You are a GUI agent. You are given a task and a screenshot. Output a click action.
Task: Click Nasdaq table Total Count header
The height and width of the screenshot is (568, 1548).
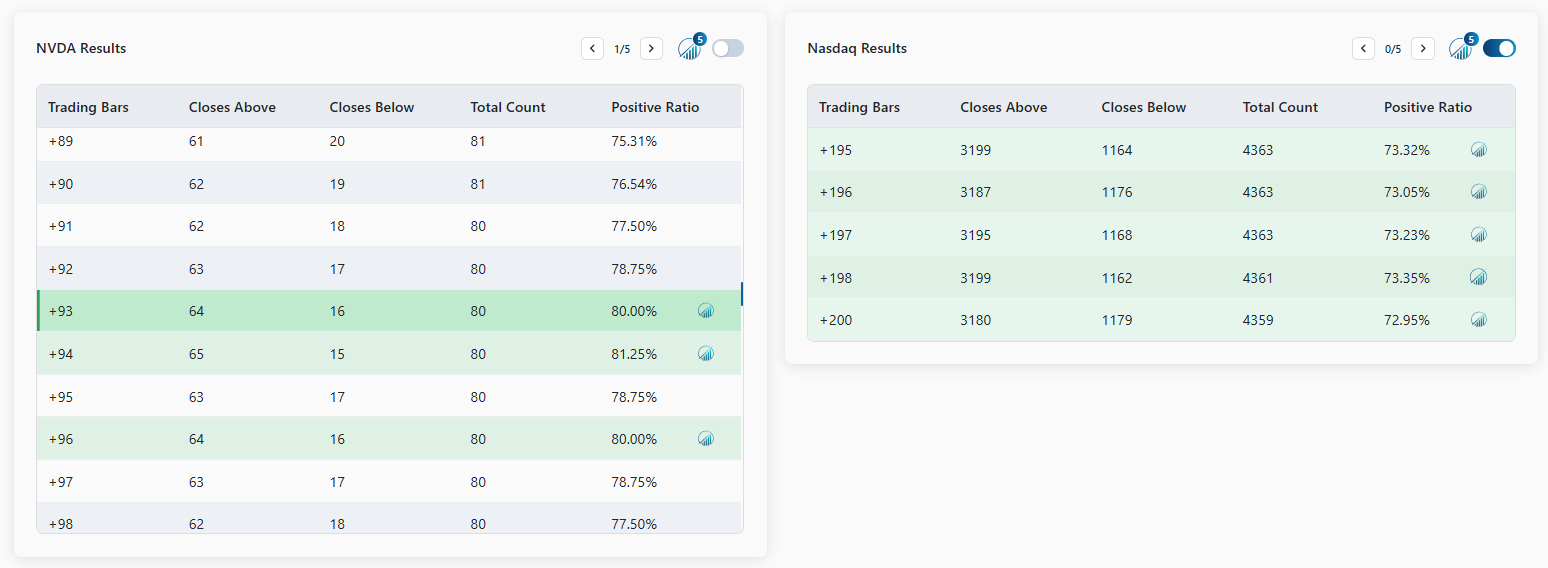tap(1280, 107)
